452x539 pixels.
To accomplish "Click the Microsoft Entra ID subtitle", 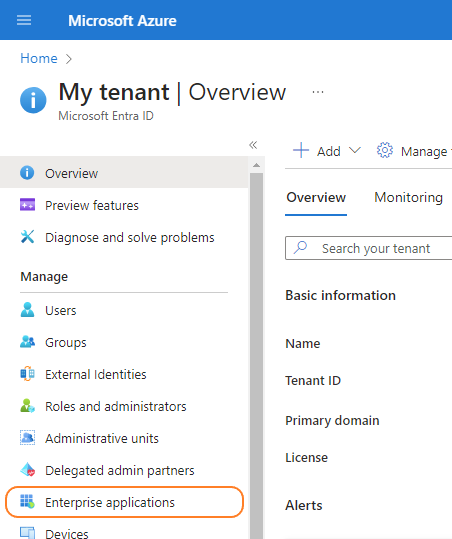I will [x=106, y=116].
